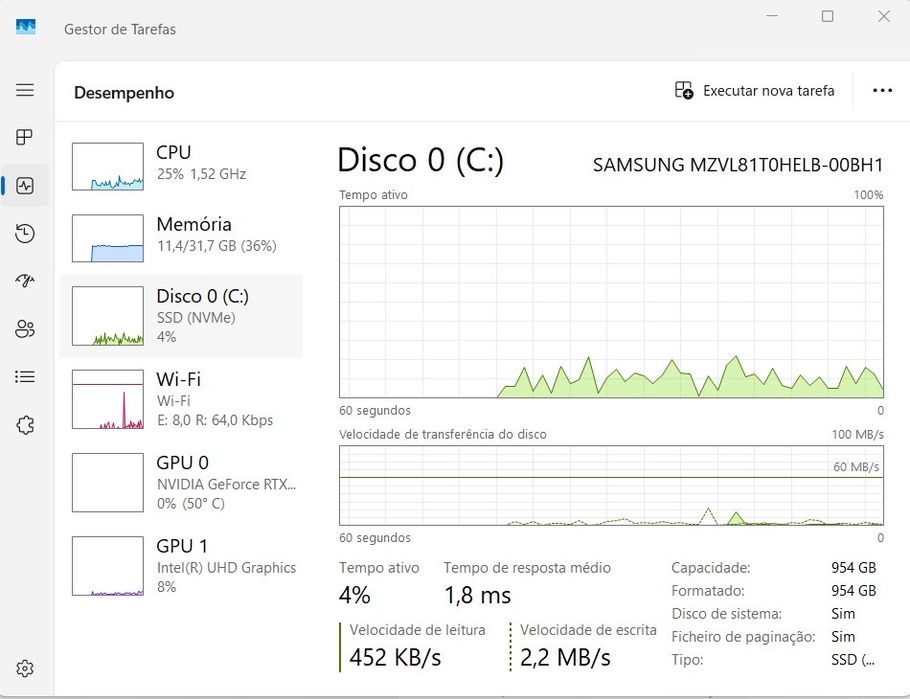Click Velocidade de transferência do disco label
The width and height of the screenshot is (910, 699).
(443, 434)
